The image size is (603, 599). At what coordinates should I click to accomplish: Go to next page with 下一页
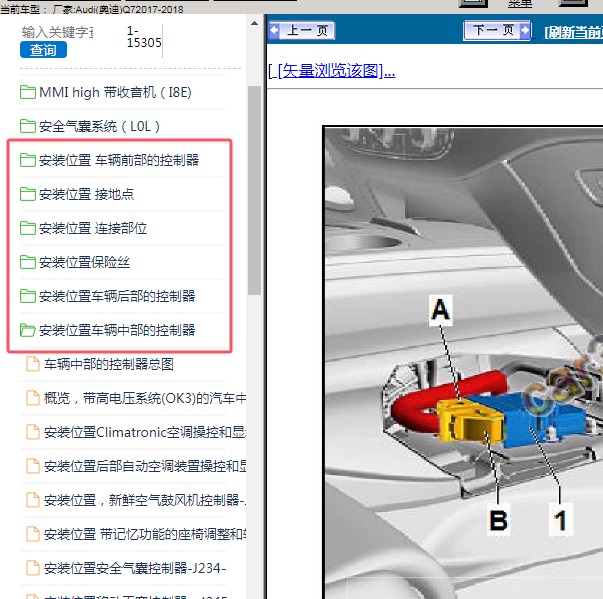click(497, 30)
